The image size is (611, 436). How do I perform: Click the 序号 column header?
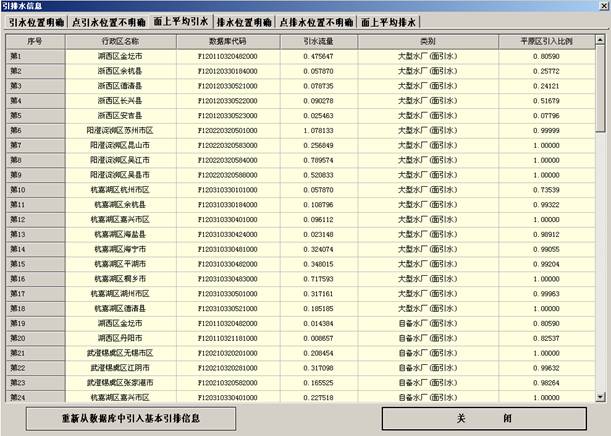[x=35, y=41]
